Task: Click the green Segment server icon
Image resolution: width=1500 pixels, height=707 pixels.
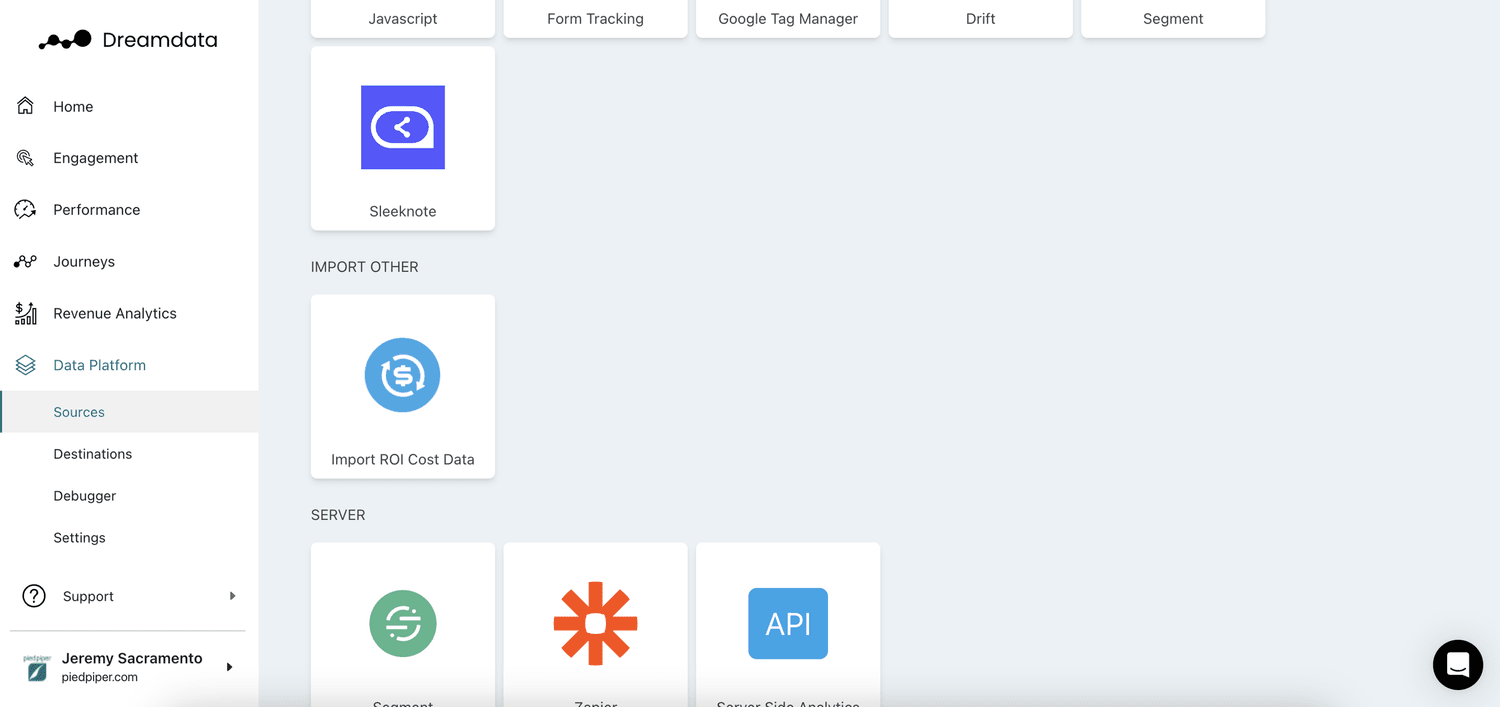Action: point(403,623)
